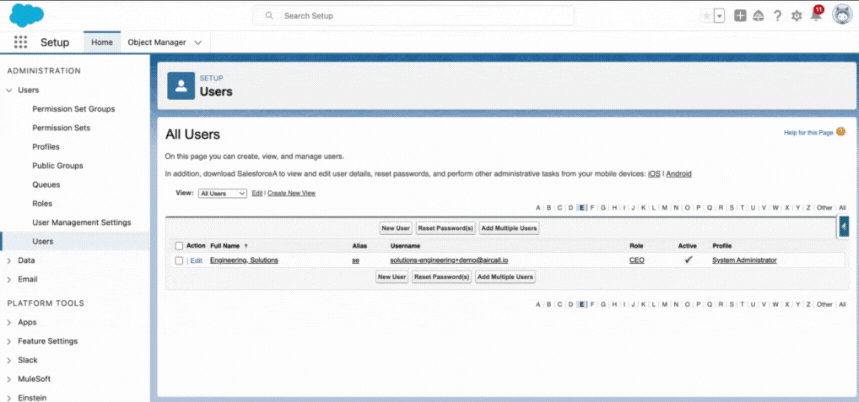Open the View dropdown showing All Users
Viewport: 859px width, 402px height.
tap(222, 193)
